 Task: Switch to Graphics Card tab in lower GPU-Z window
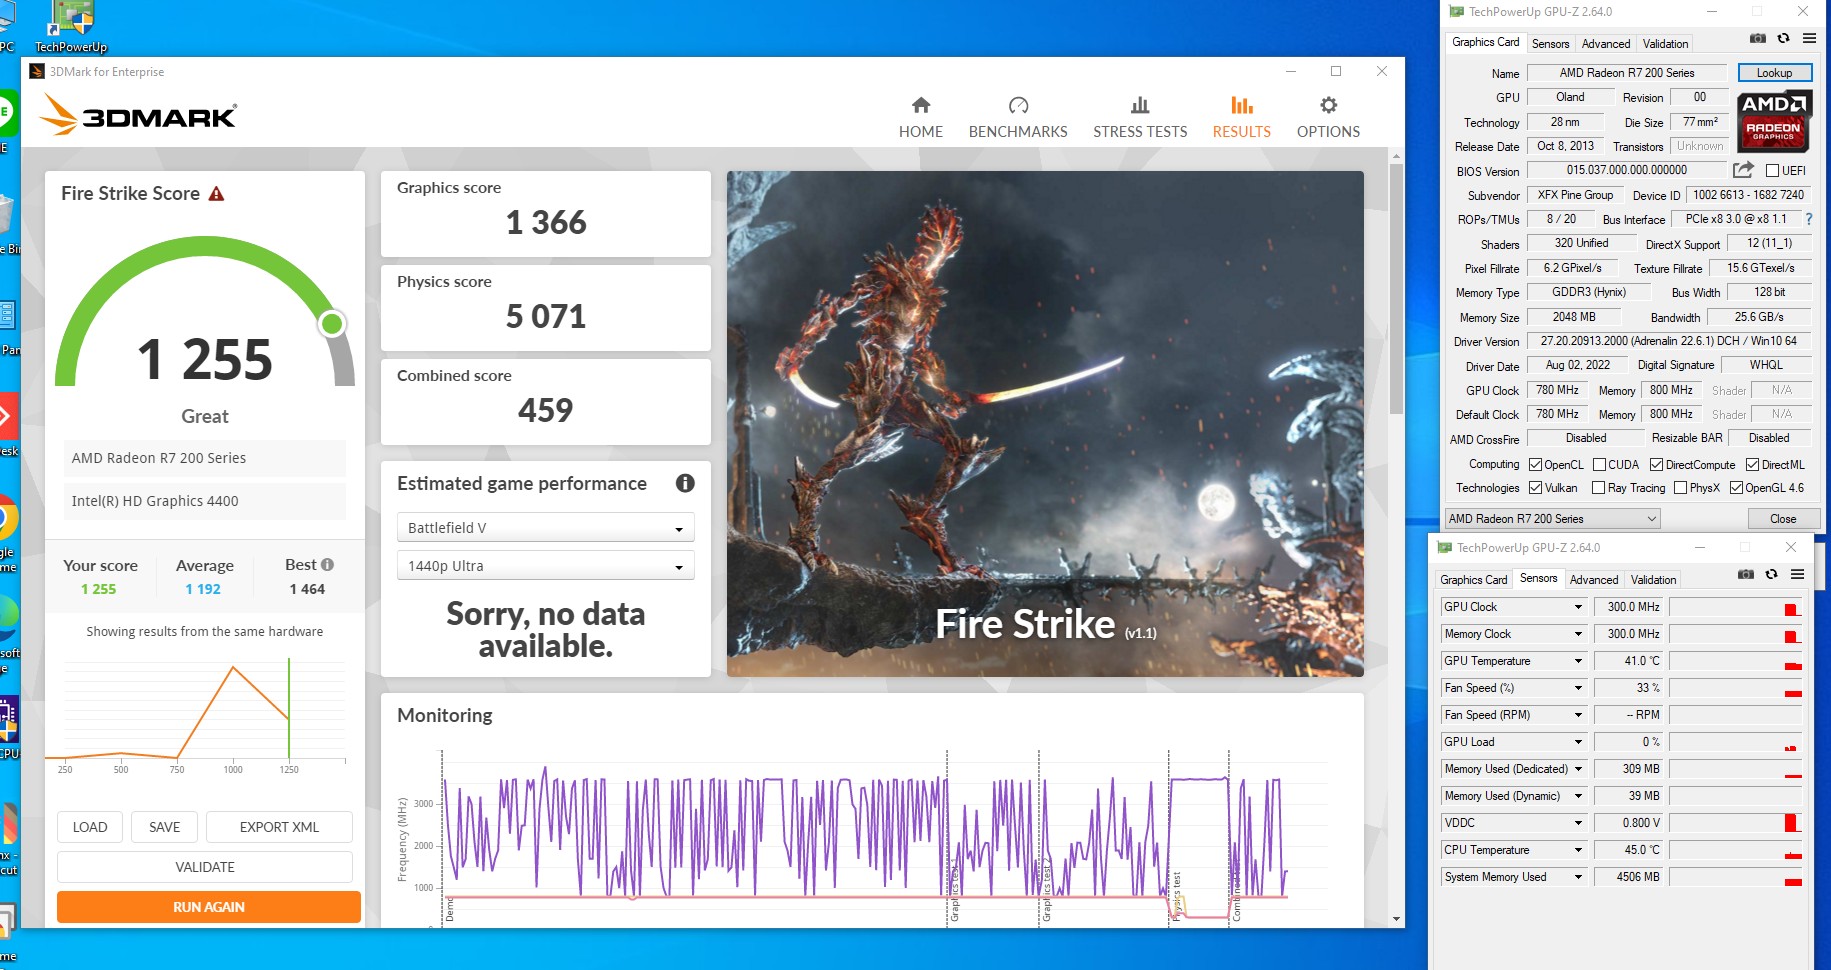[1473, 580]
